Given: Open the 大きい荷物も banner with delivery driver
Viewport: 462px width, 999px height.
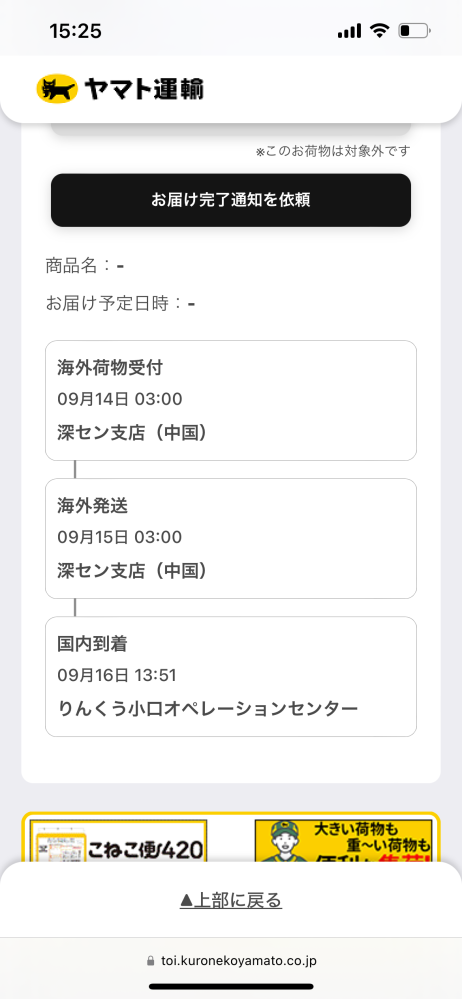Looking at the screenshot, I should click(343, 841).
